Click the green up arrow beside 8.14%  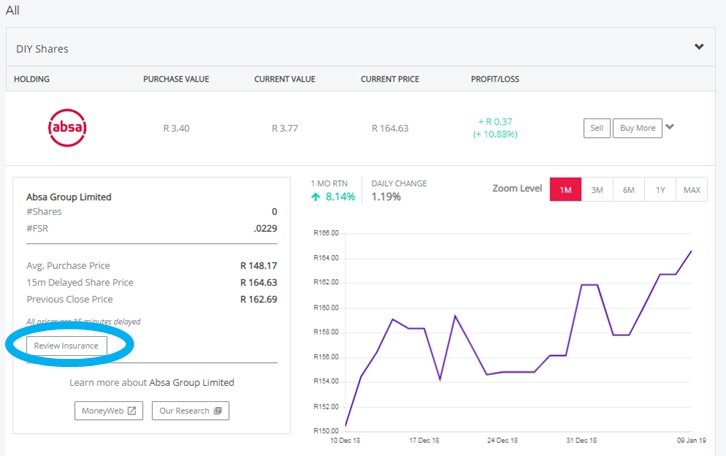pos(316,197)
